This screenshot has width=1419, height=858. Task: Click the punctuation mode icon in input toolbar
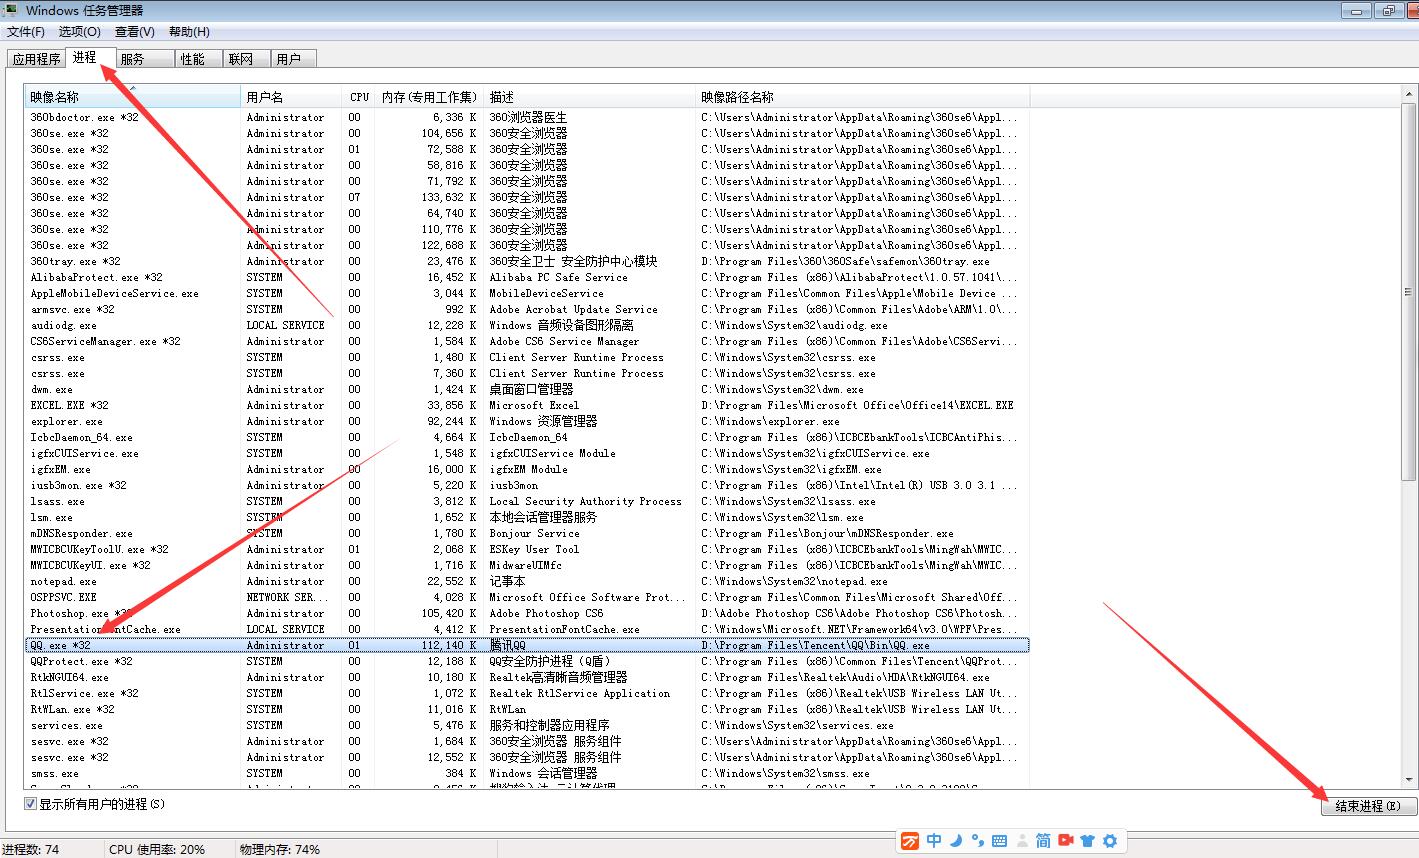[977, 841]
